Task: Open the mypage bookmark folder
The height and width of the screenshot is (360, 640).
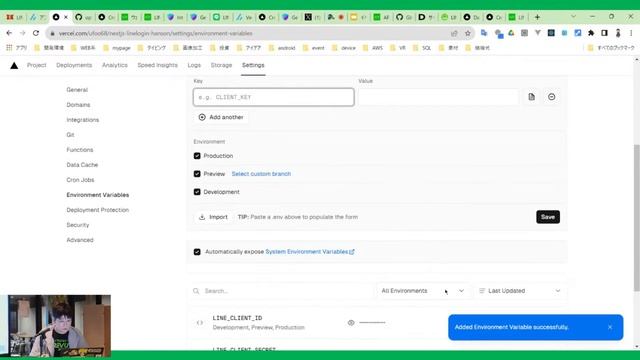Action: pyautogui.click(x=117, y=48)
